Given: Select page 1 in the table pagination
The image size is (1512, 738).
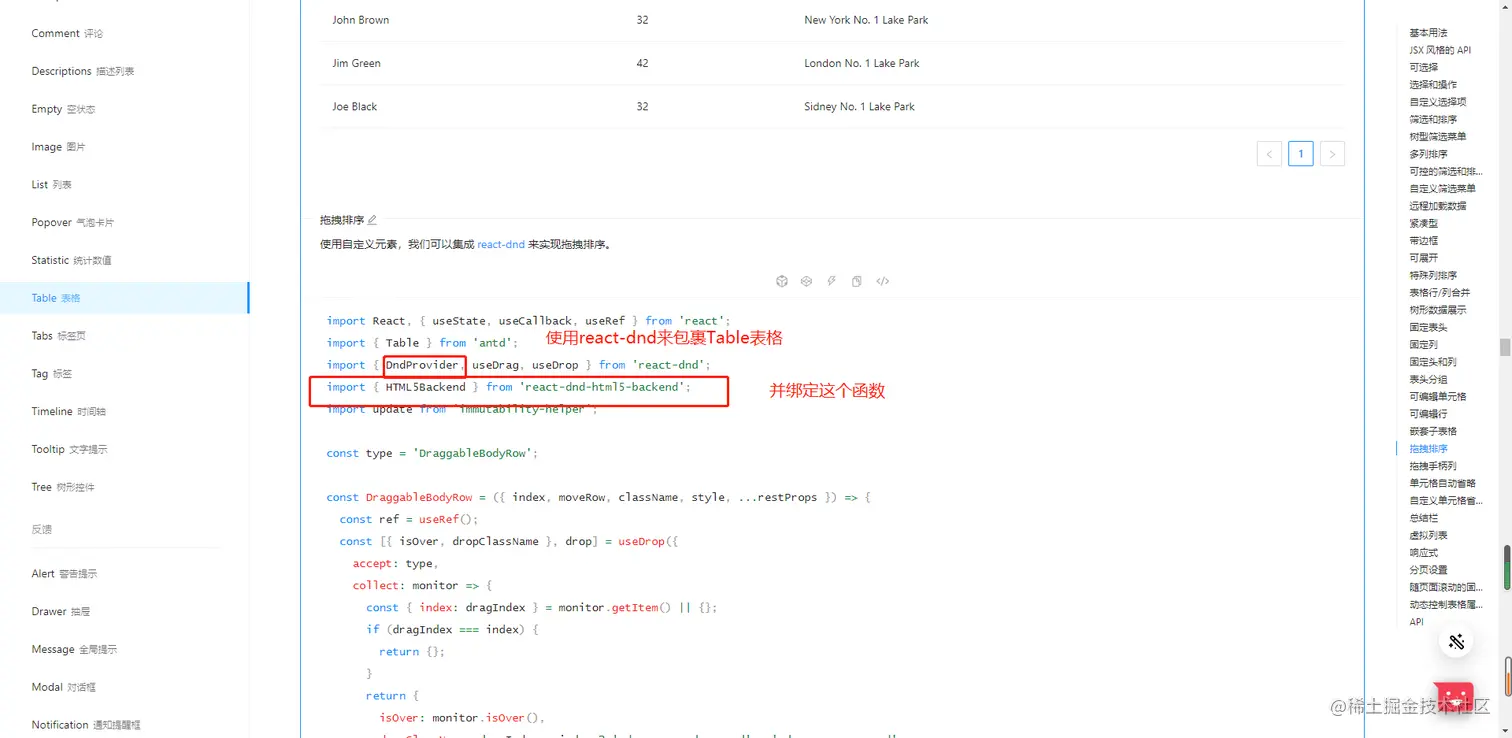Looking at the screenshot, I should coord(1300,153).
